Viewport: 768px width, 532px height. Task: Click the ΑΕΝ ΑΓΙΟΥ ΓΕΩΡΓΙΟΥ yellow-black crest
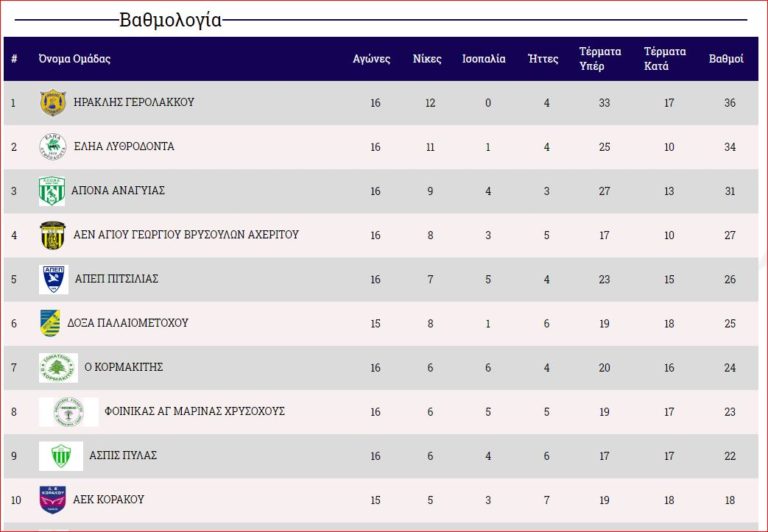pyautogui.click(x=52, y=235)
